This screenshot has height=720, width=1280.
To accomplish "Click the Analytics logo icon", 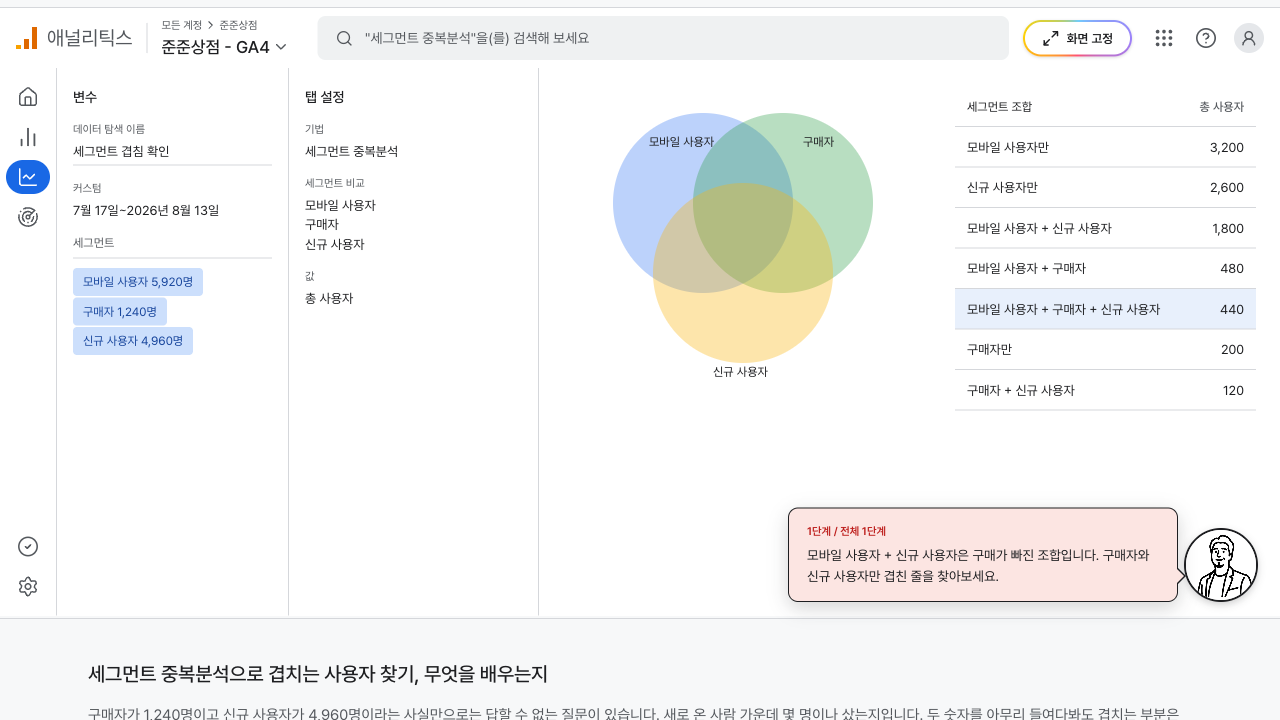I will click(26, 38).
